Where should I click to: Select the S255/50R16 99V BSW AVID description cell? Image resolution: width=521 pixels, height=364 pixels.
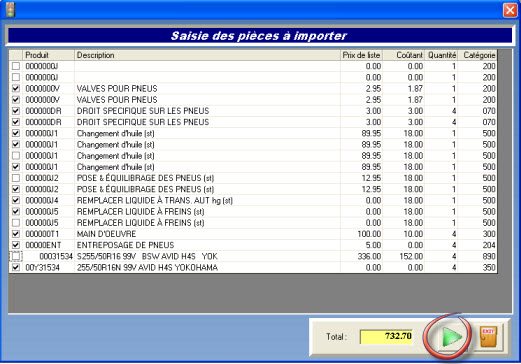[x=207, y=256]
